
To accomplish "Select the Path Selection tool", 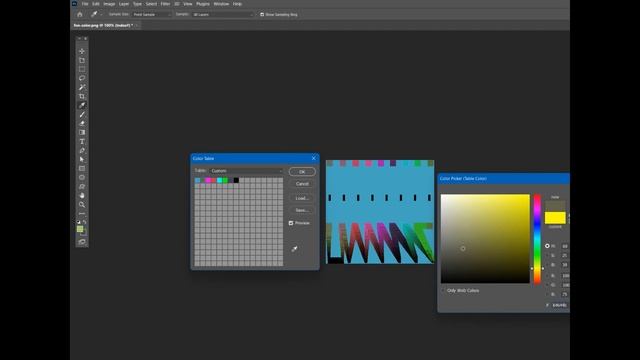I will pyautogui.click(x=82, y=159).
